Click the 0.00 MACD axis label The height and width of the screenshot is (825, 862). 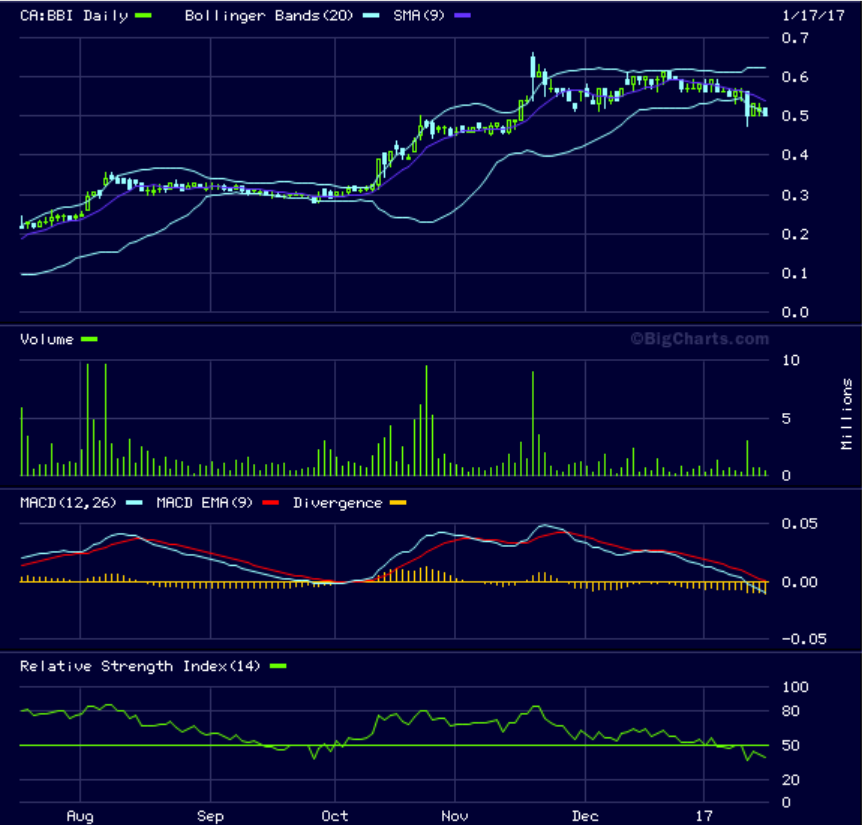[799, 582]
